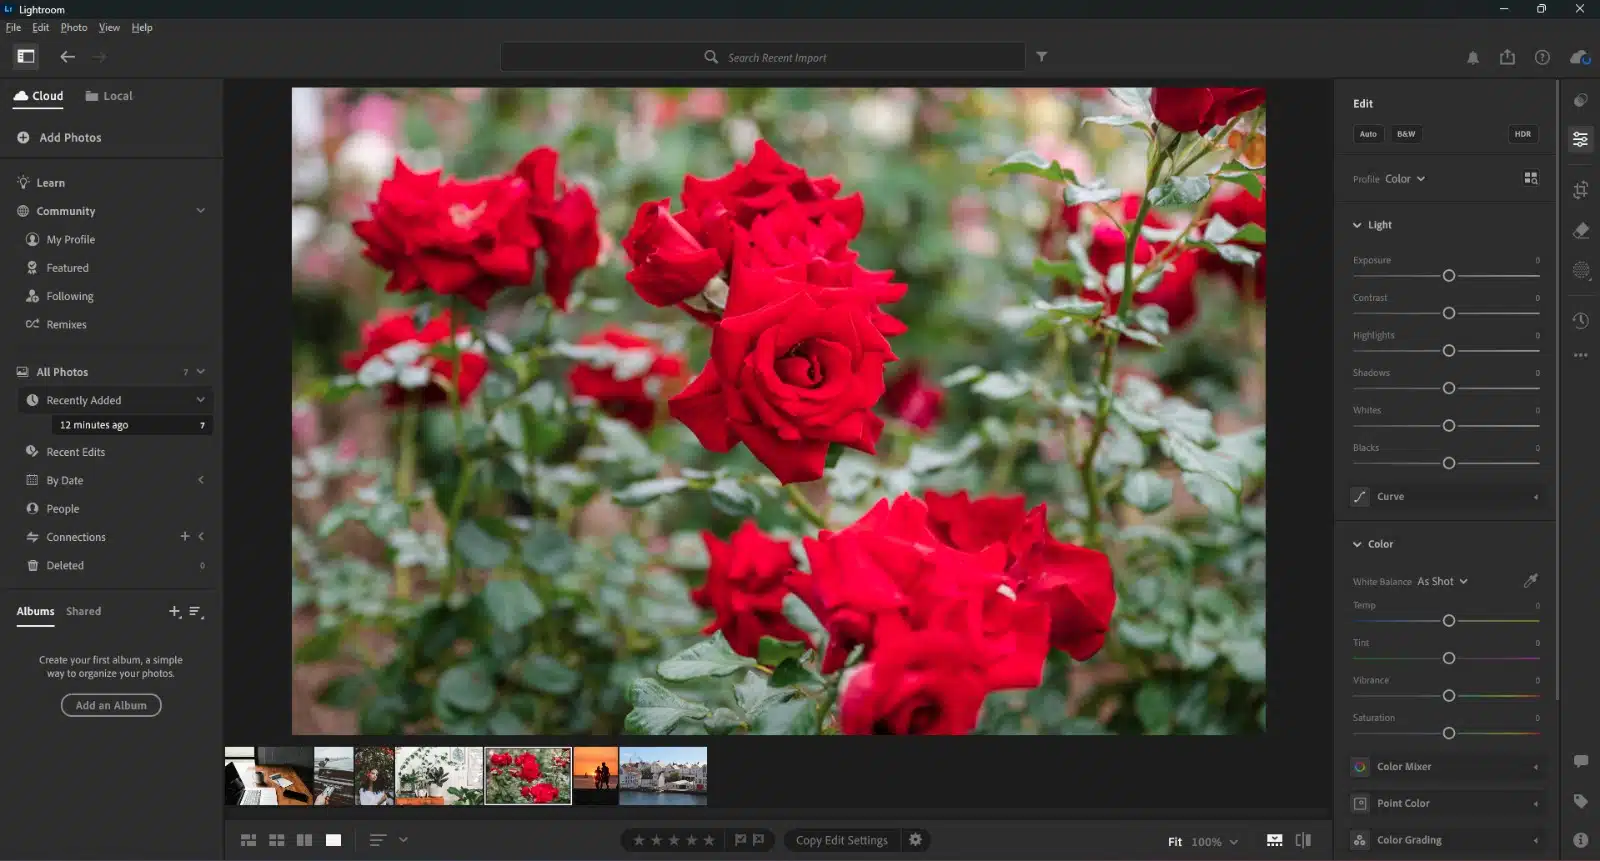Screen dimensions: 1600x861
Task: Select the Healing eraser tool
Action: 1580,231
